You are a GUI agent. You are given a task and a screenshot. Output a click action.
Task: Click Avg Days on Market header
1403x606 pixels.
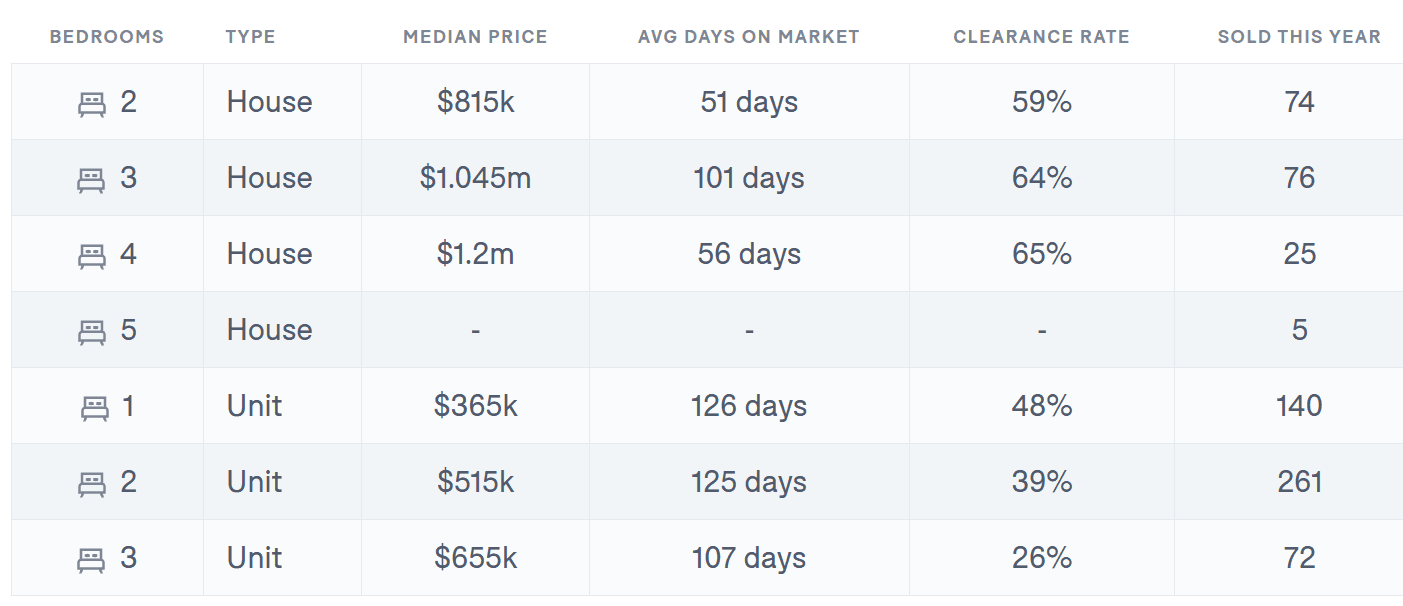[749, 37]
